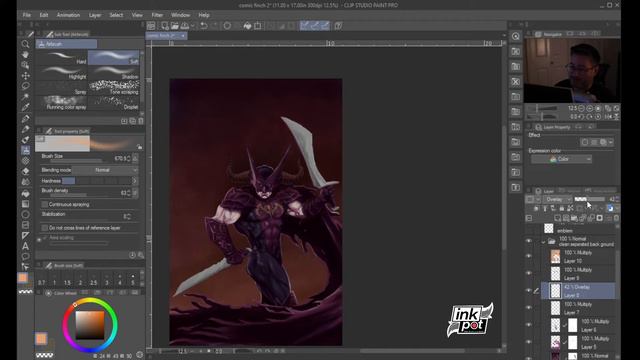Open the Brush density dynamics button

(135, 193)
